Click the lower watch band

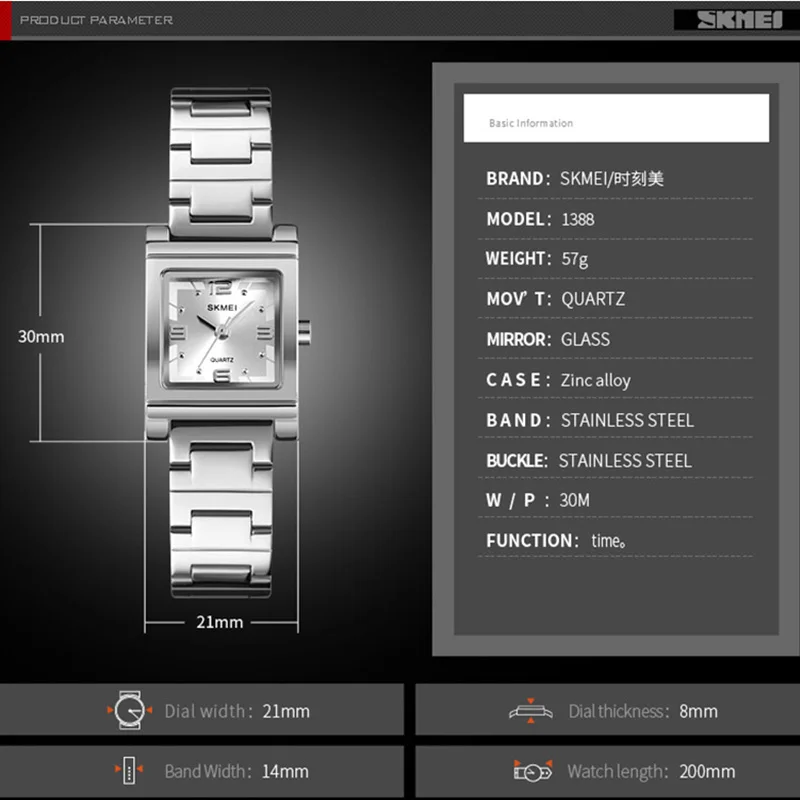(221, 510)
